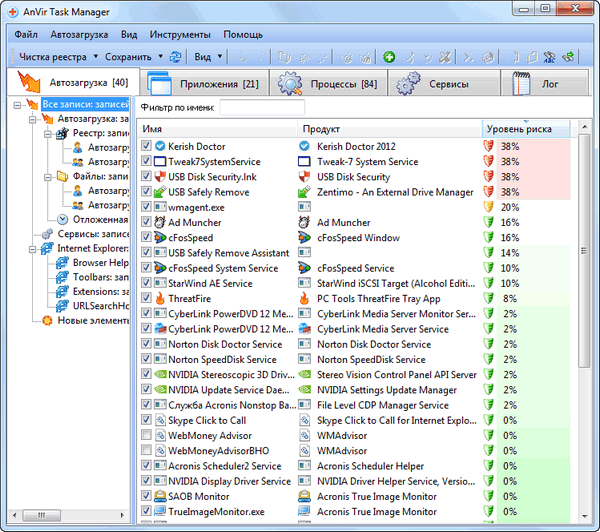600x532 pixels.
Task: Enable the WebMoney Advisor checkbox
Action: click(147, 435)
